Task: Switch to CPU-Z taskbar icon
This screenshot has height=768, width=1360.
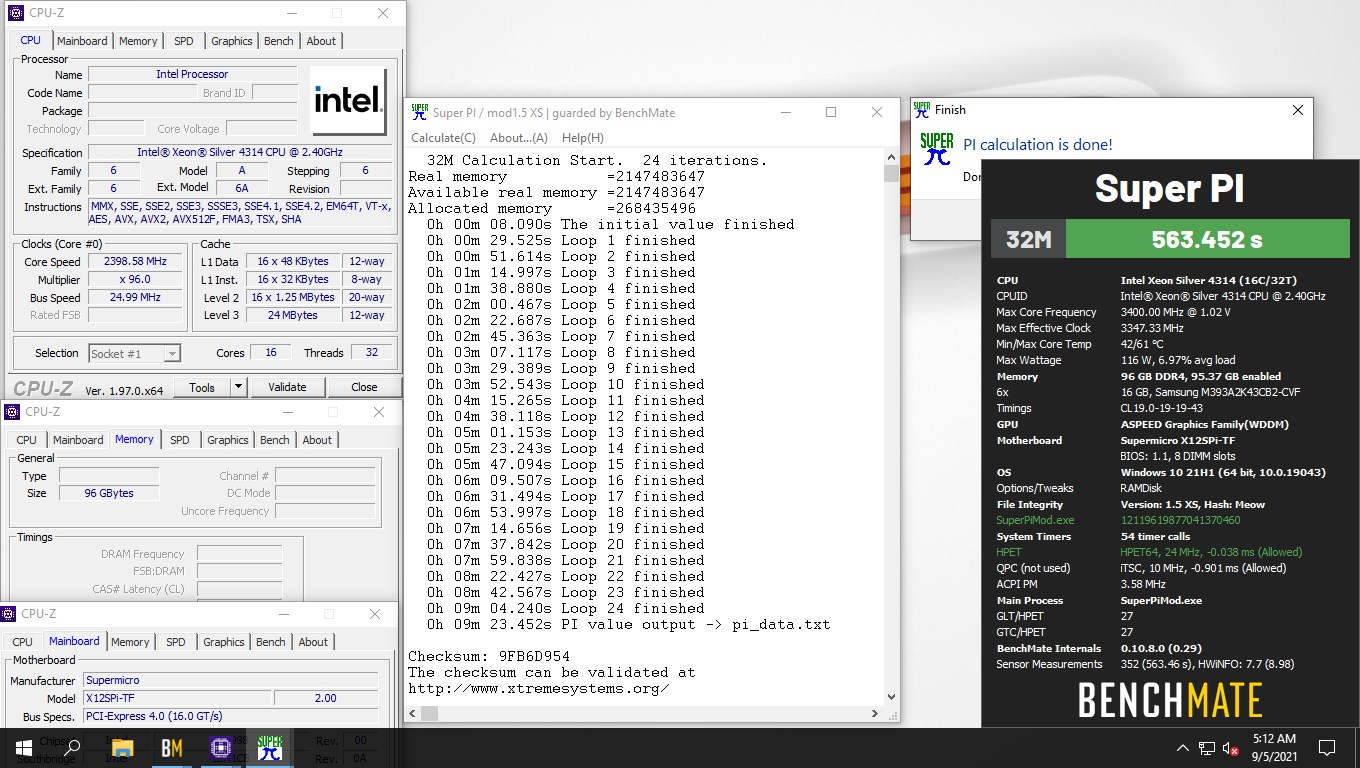Action: pos(220,747)
